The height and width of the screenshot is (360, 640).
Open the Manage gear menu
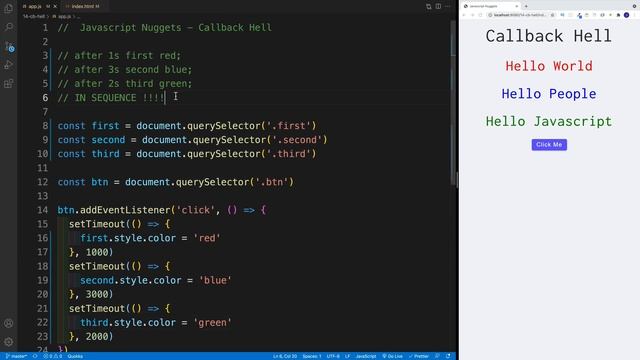[9, 342]
